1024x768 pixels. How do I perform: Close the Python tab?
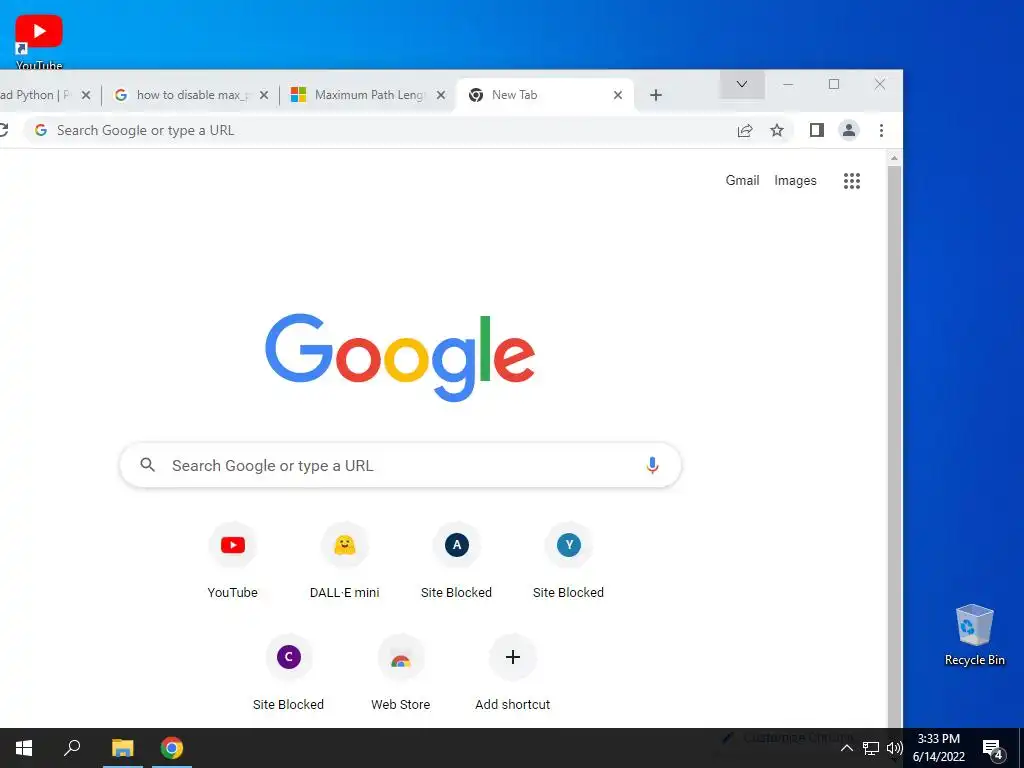tap(86, 95)
